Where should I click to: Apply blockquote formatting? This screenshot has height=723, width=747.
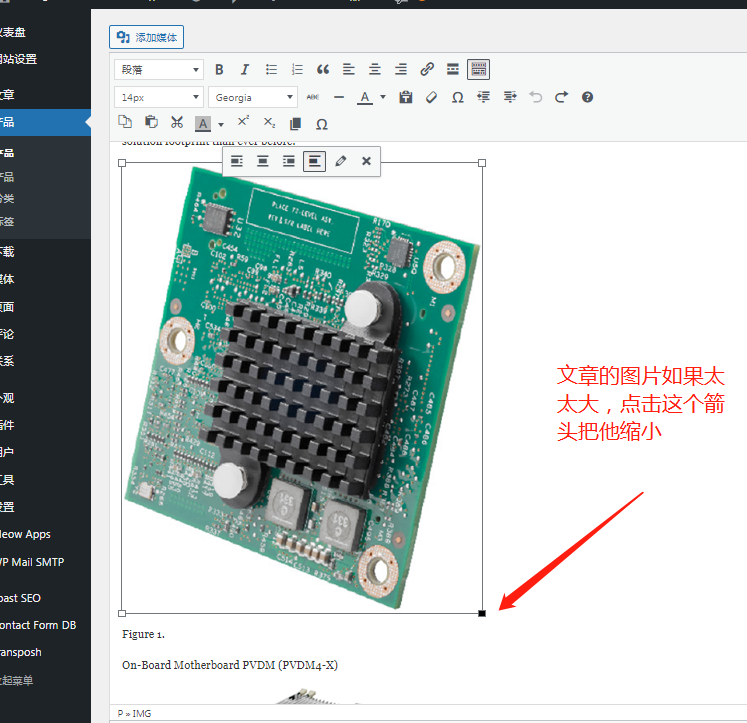tap(323, 70)
